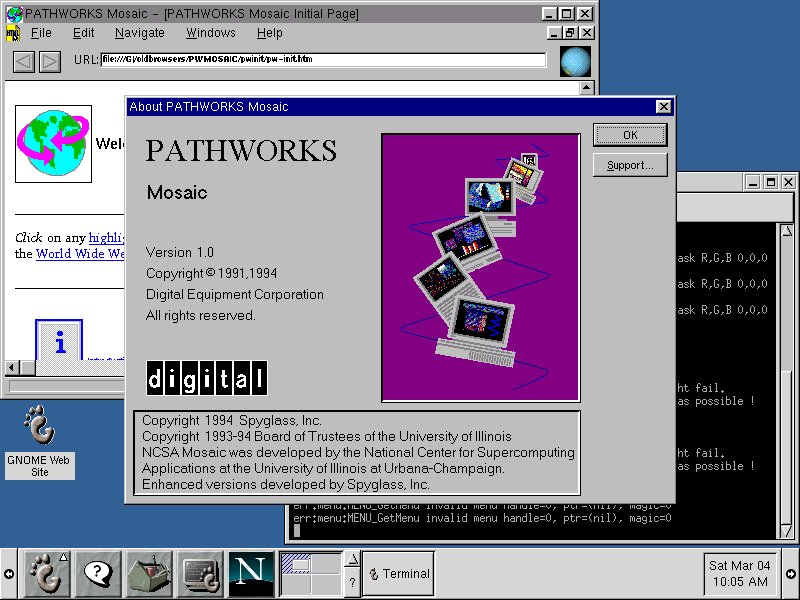Click 'Version 1.0' text in About dialog
Screen dimensions: 800x600
[180, 253]
